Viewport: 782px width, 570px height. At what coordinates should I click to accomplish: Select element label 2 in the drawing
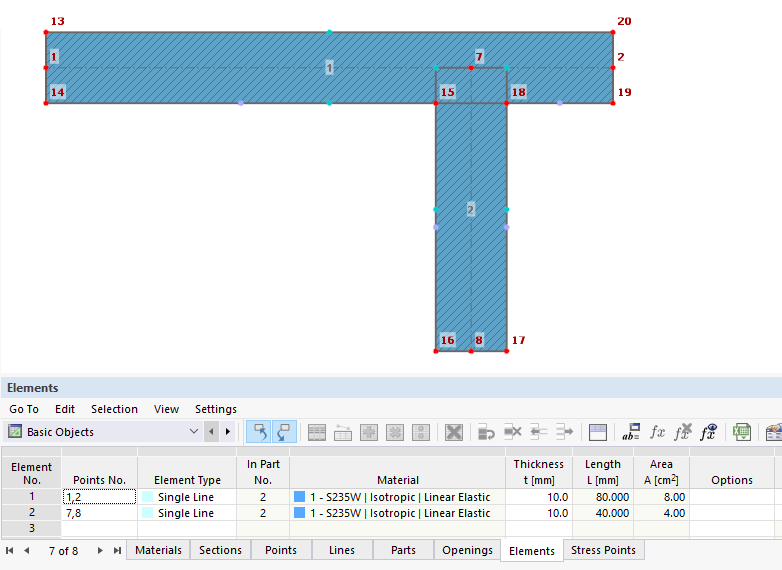pos(470,209)
